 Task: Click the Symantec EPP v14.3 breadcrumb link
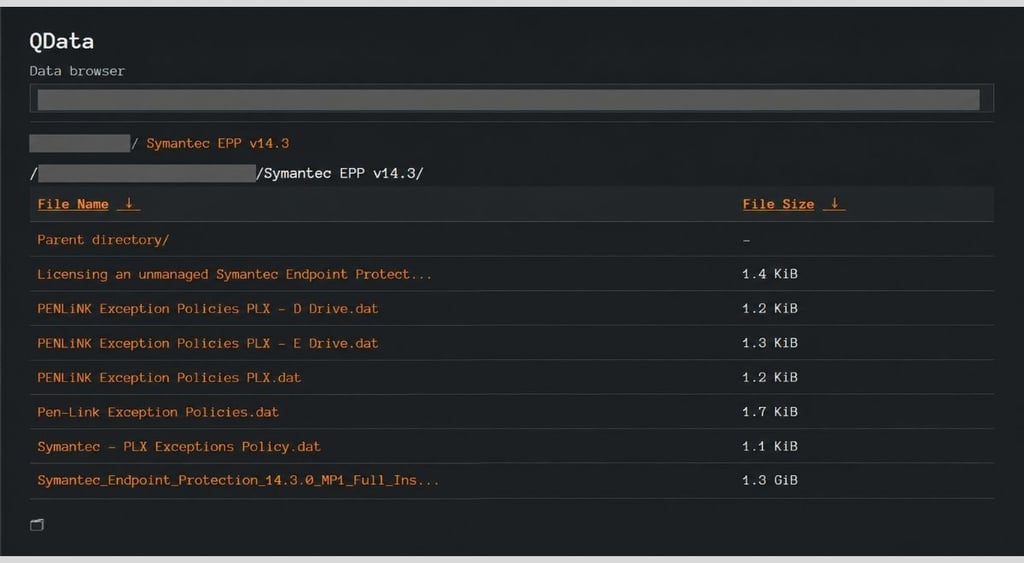(217, 144)
